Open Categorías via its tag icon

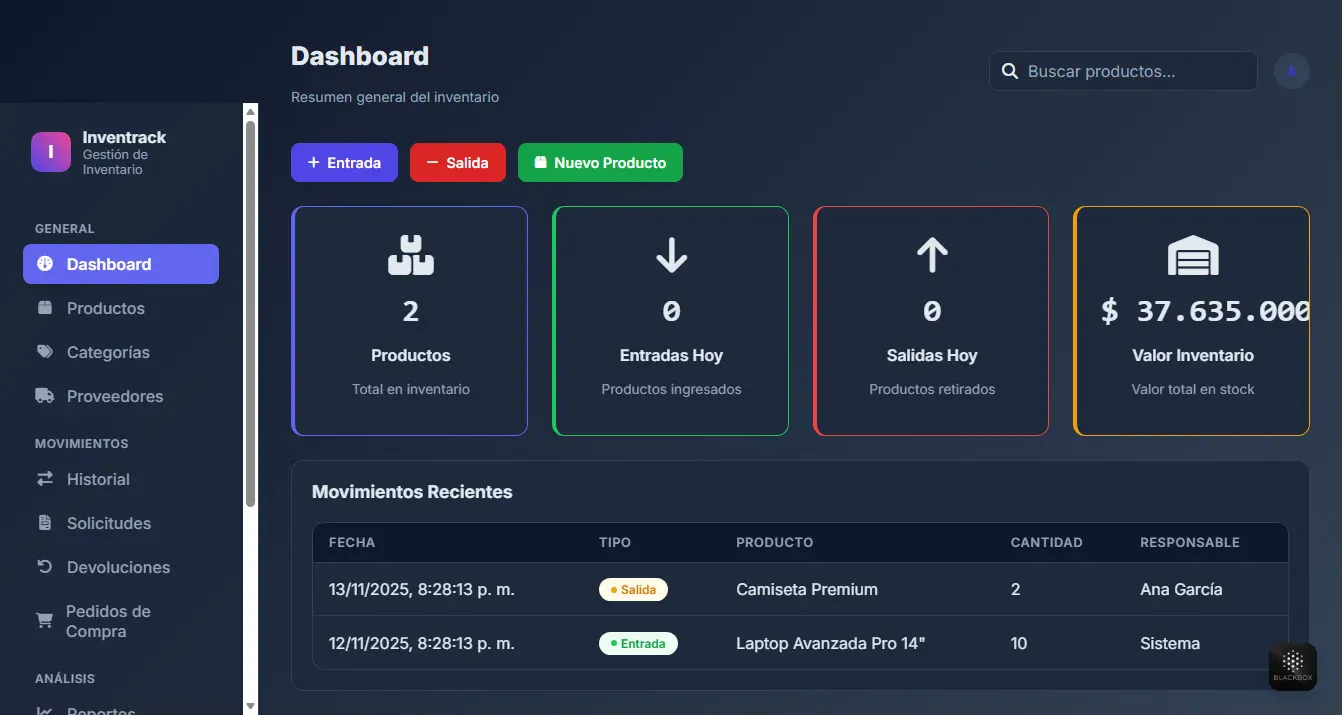[x=44, y=352]
